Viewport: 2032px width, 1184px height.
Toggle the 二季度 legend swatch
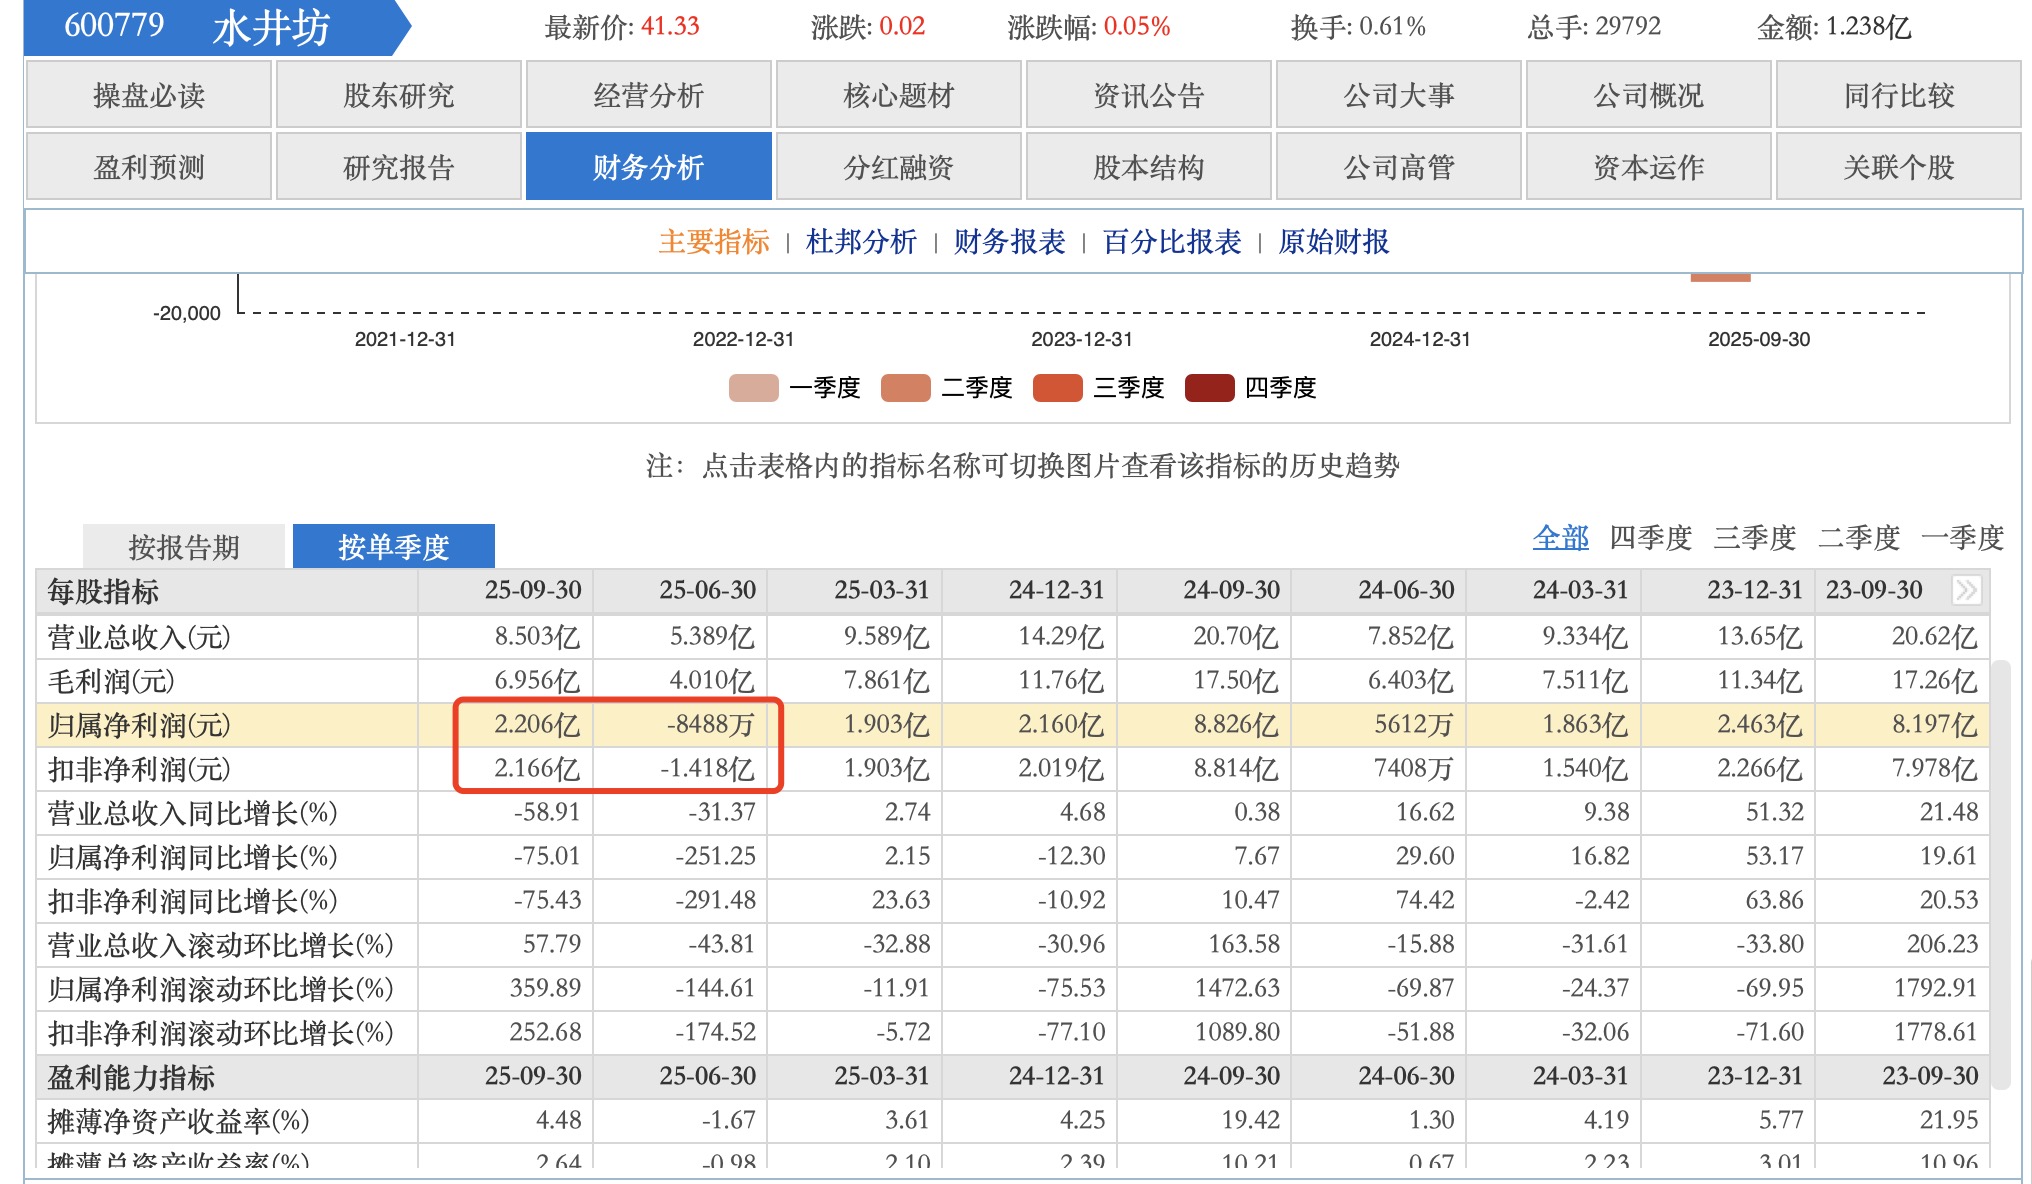click(906, 388)
